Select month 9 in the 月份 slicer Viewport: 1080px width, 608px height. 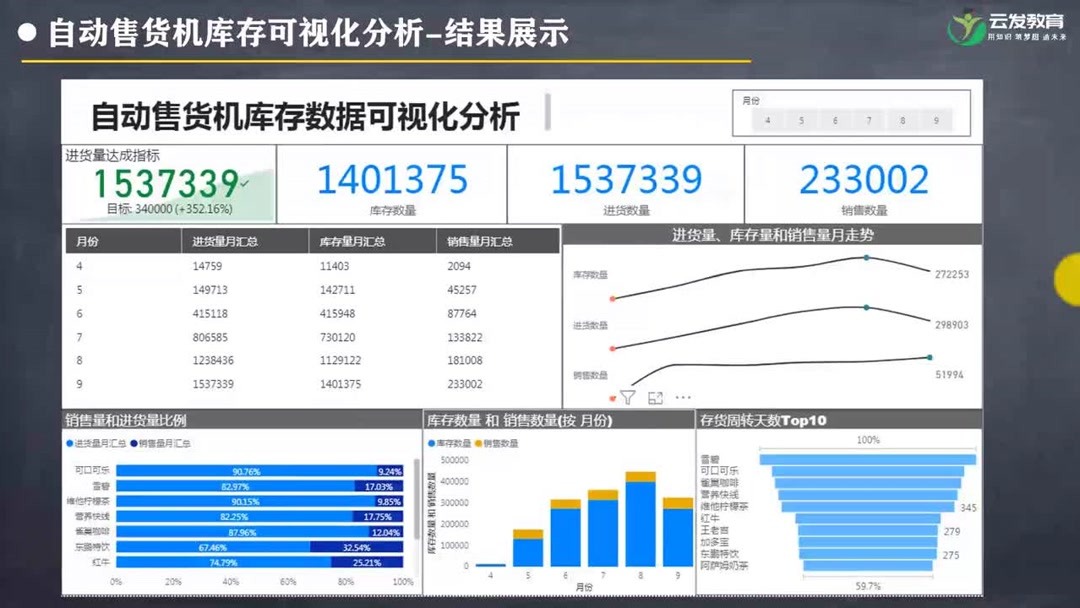(x=936, y=120)
